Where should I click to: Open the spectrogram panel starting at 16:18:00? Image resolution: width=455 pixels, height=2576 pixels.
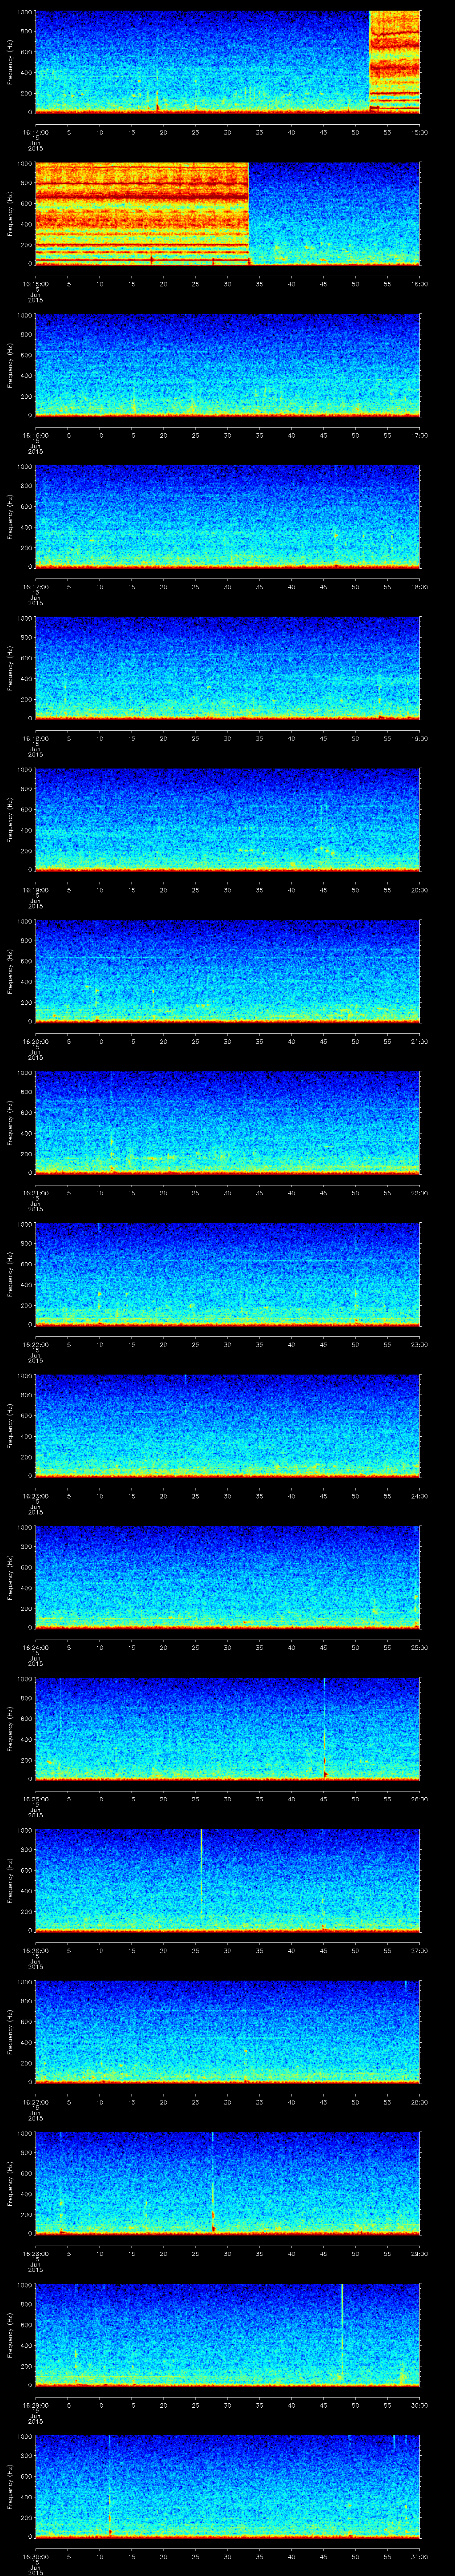tap(227, 668)
